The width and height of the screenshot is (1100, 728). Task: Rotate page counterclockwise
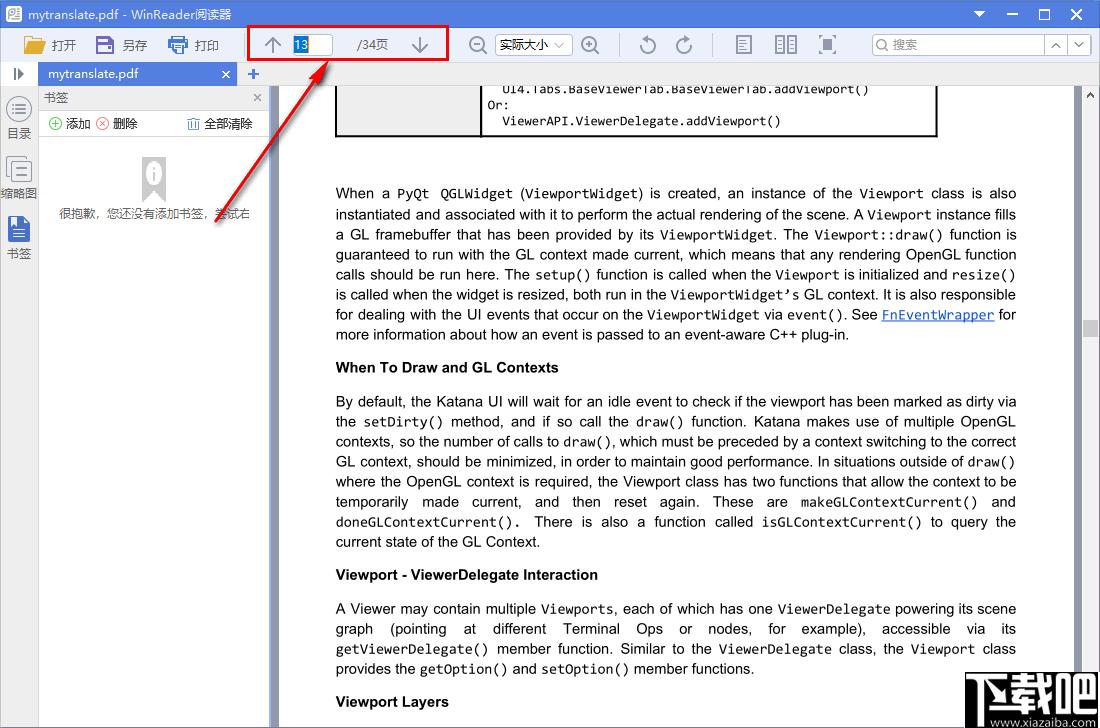(x=648, y=45)
